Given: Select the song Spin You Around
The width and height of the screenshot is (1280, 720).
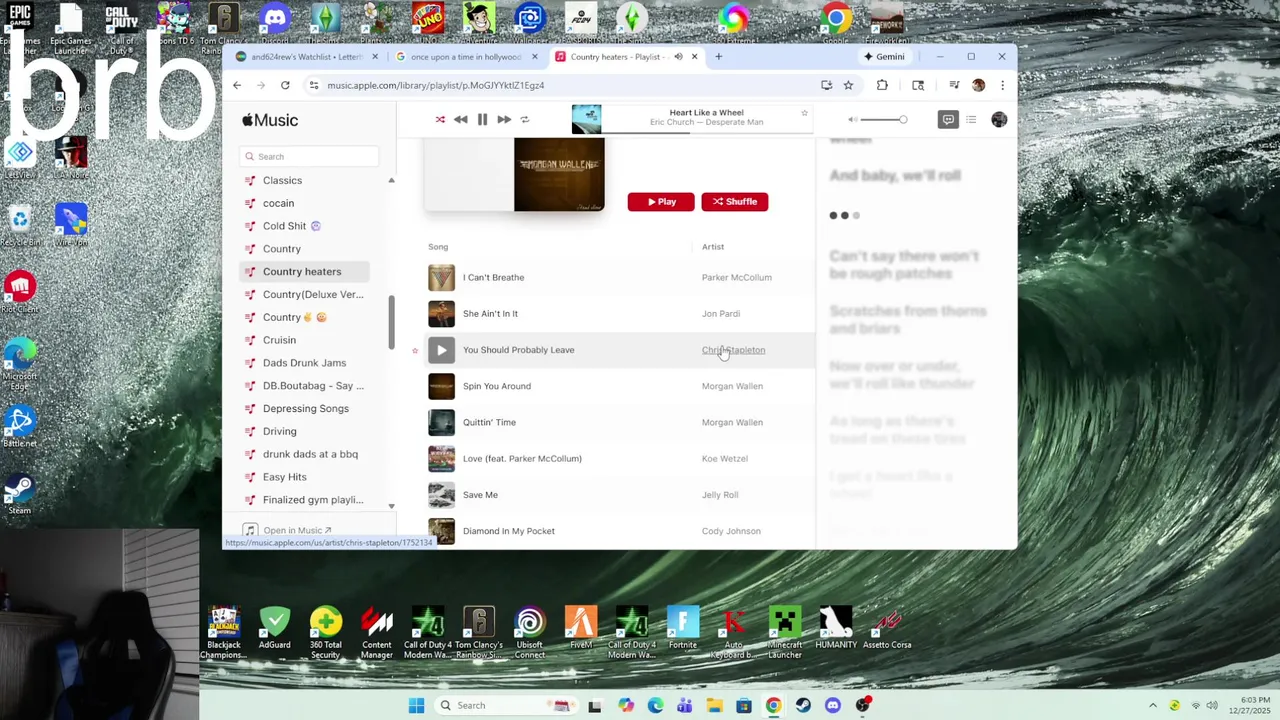Looking at the screenshot, I should coord(497,386).
